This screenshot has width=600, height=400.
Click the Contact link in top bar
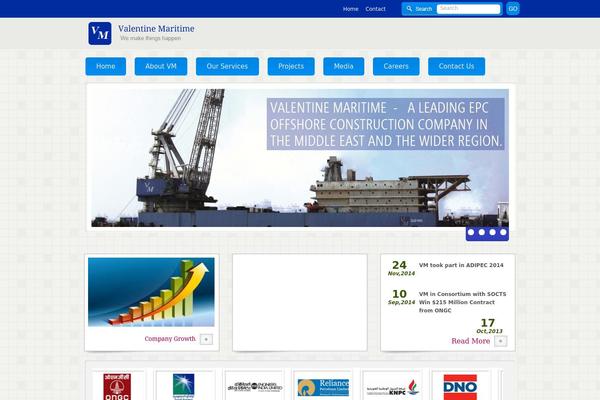pos(375,9)
